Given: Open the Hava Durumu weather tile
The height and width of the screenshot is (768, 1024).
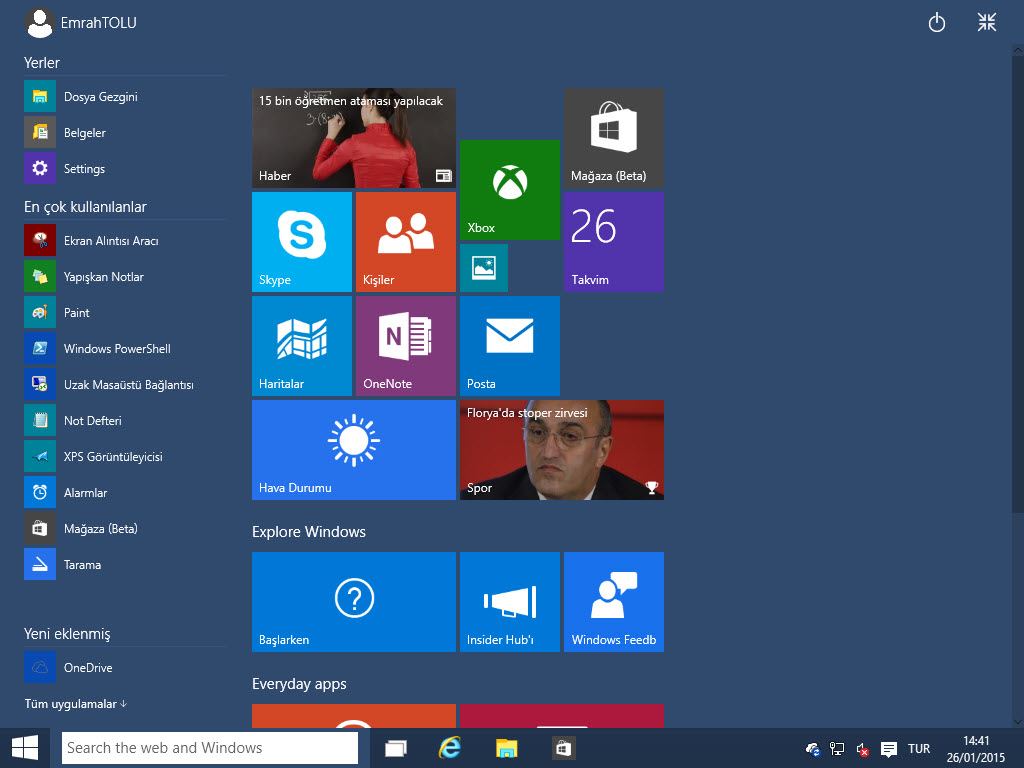Looking at the screenshot, I should [354, 450].
